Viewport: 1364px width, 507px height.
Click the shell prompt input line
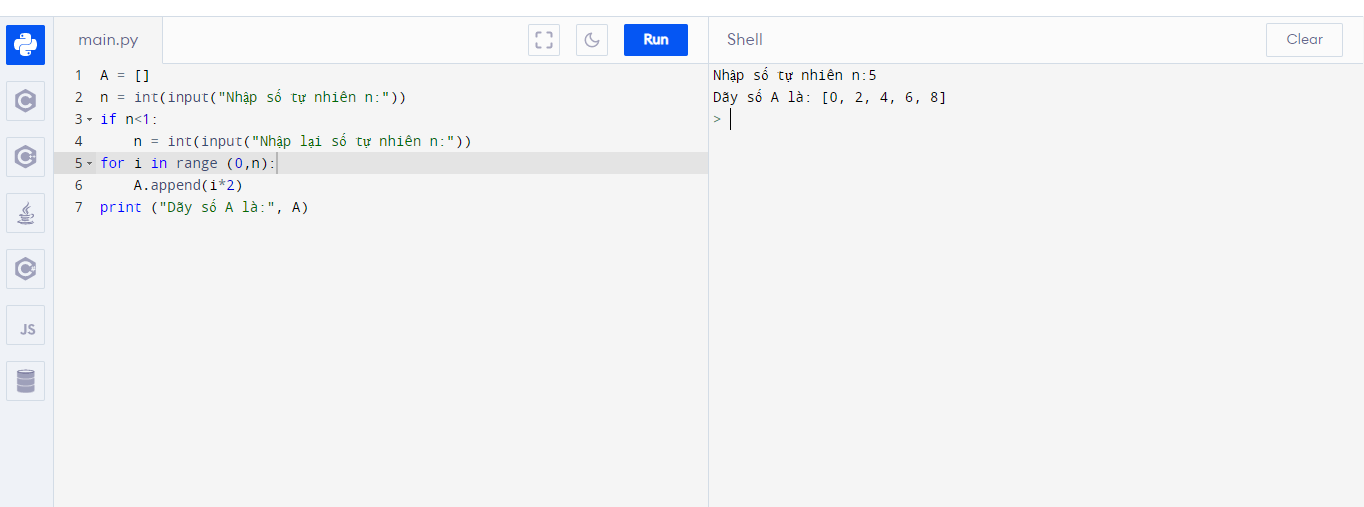(x=900, y=120)
